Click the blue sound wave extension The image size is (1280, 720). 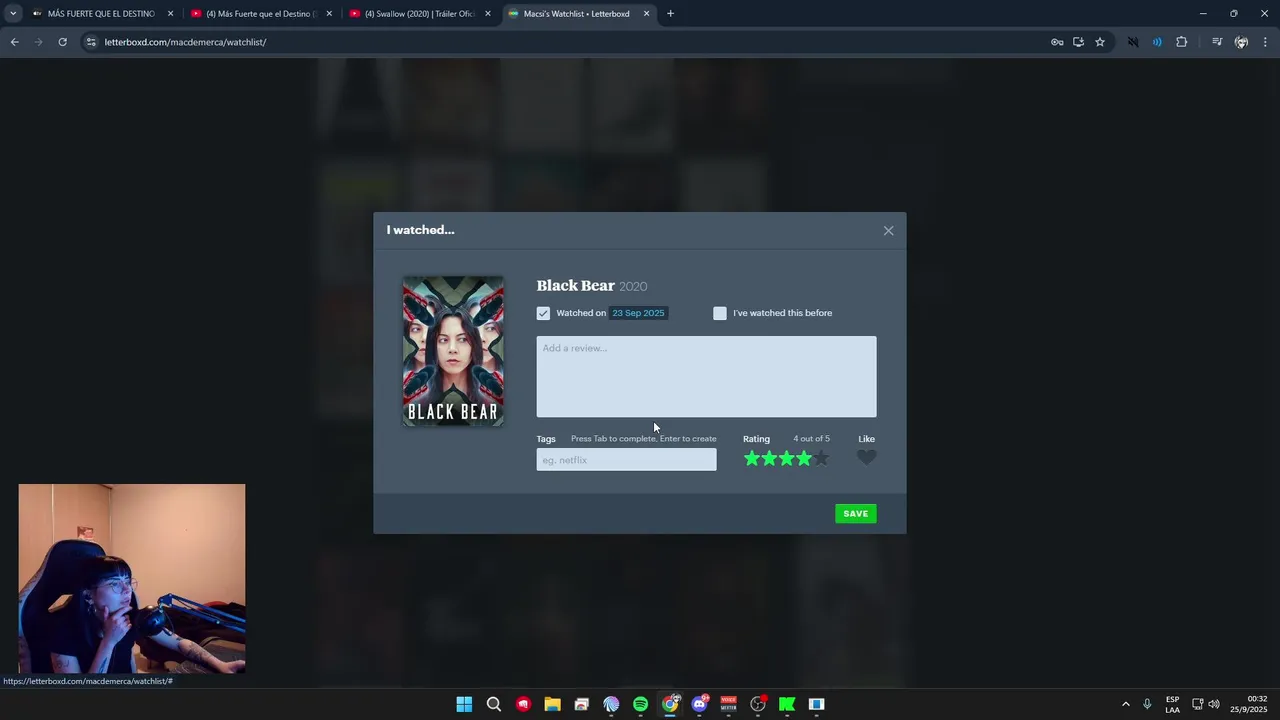point(1157,42)
